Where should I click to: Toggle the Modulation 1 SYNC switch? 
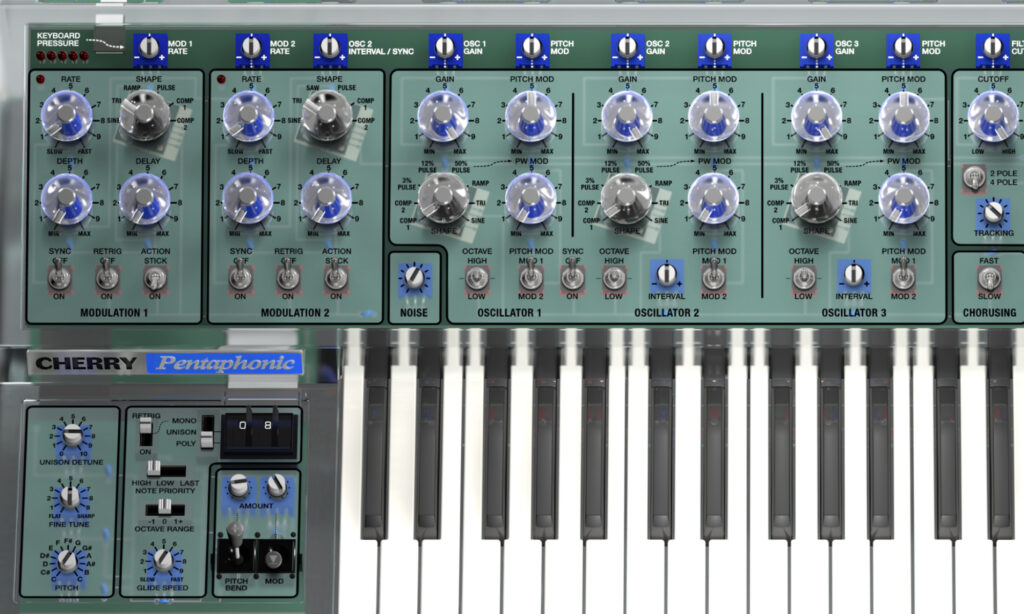(59, 276)
